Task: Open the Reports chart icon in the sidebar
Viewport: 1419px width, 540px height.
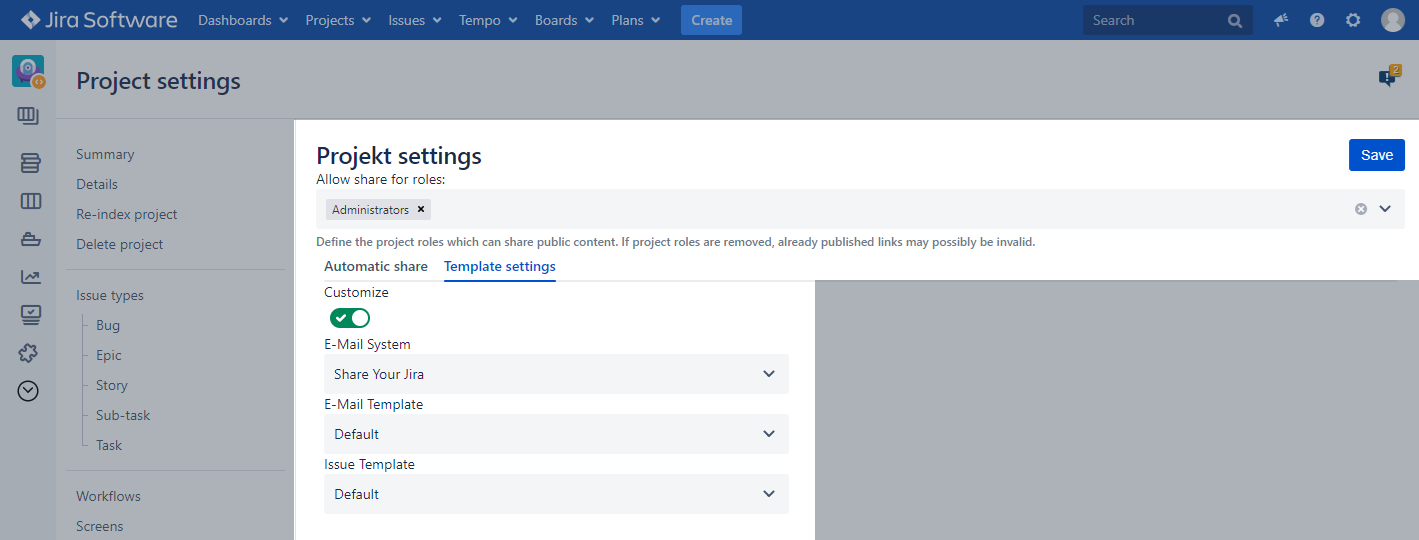Action: pos(30,277)
